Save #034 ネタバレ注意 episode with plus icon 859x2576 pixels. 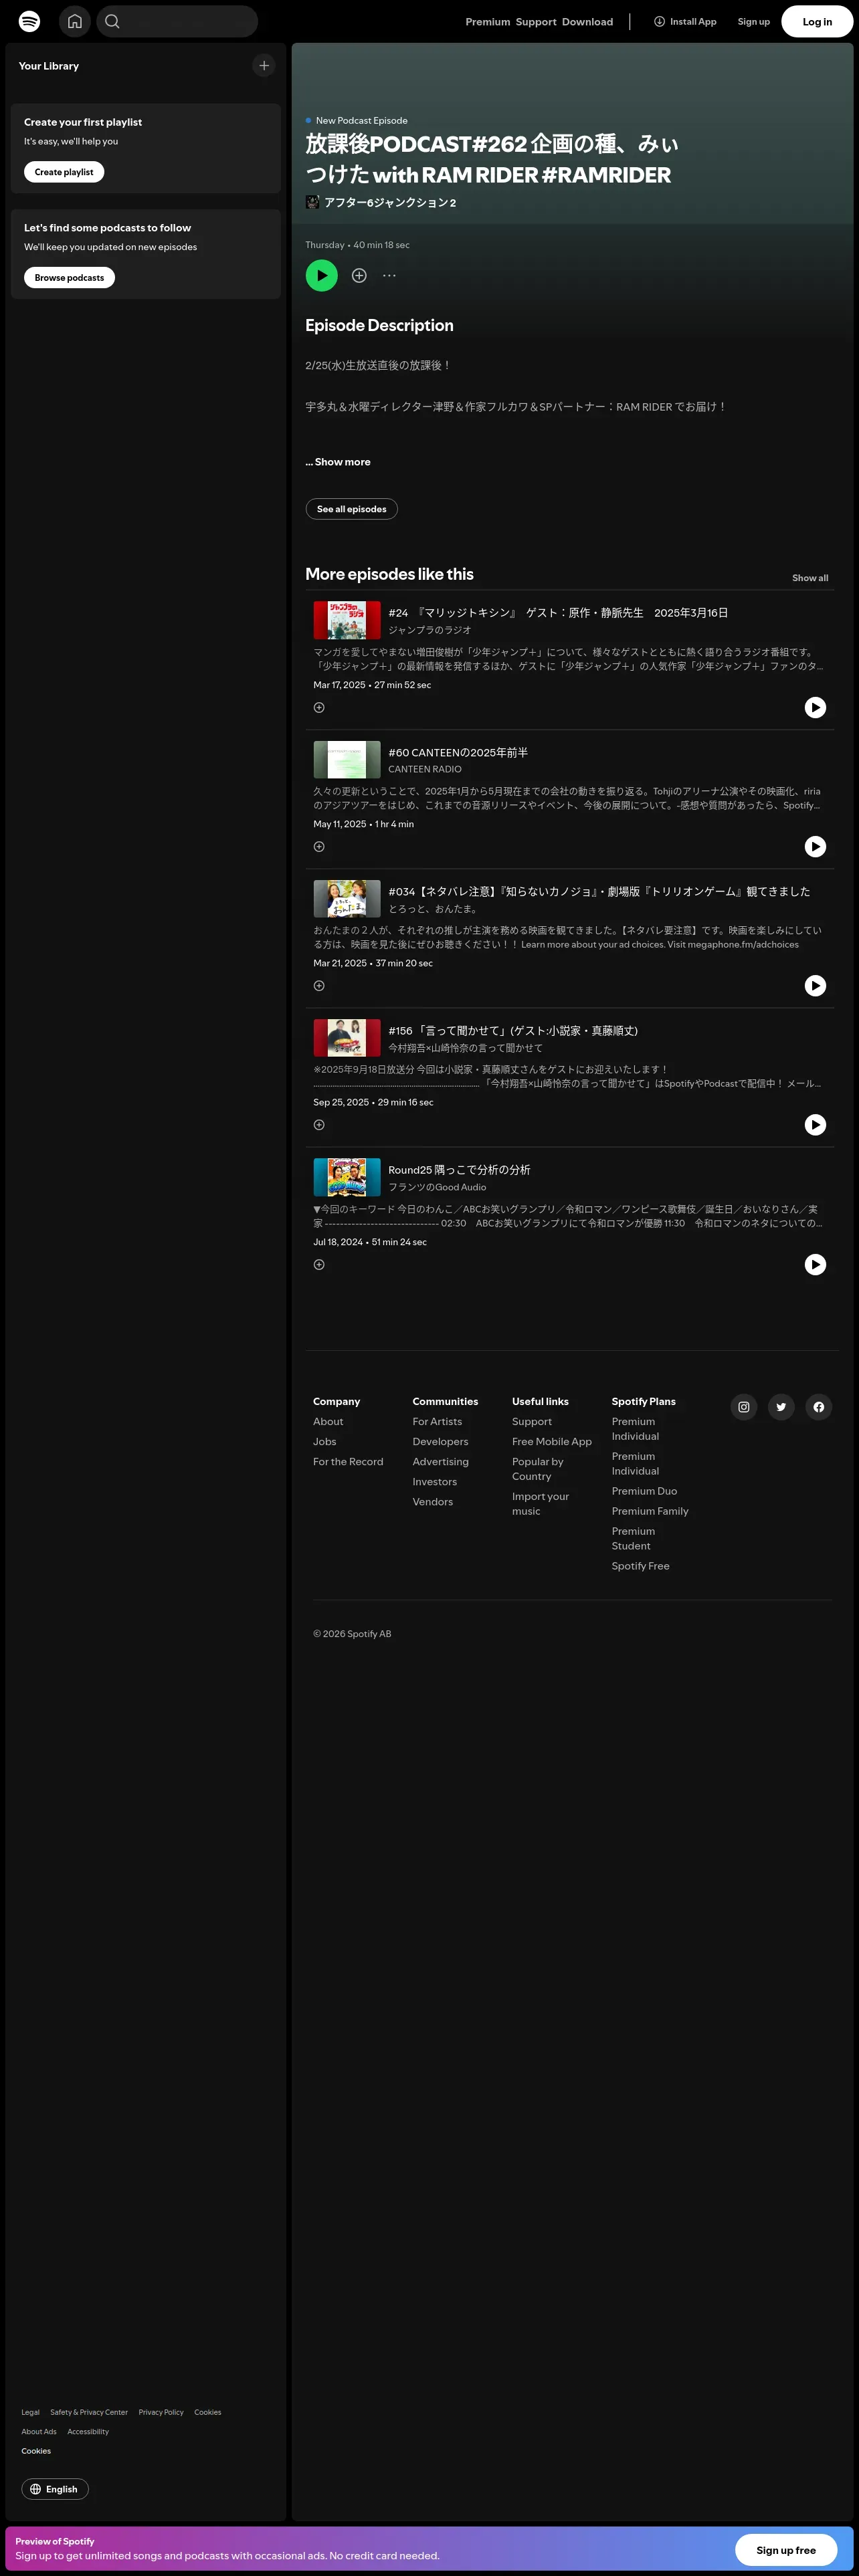click(x=319, y=985)
